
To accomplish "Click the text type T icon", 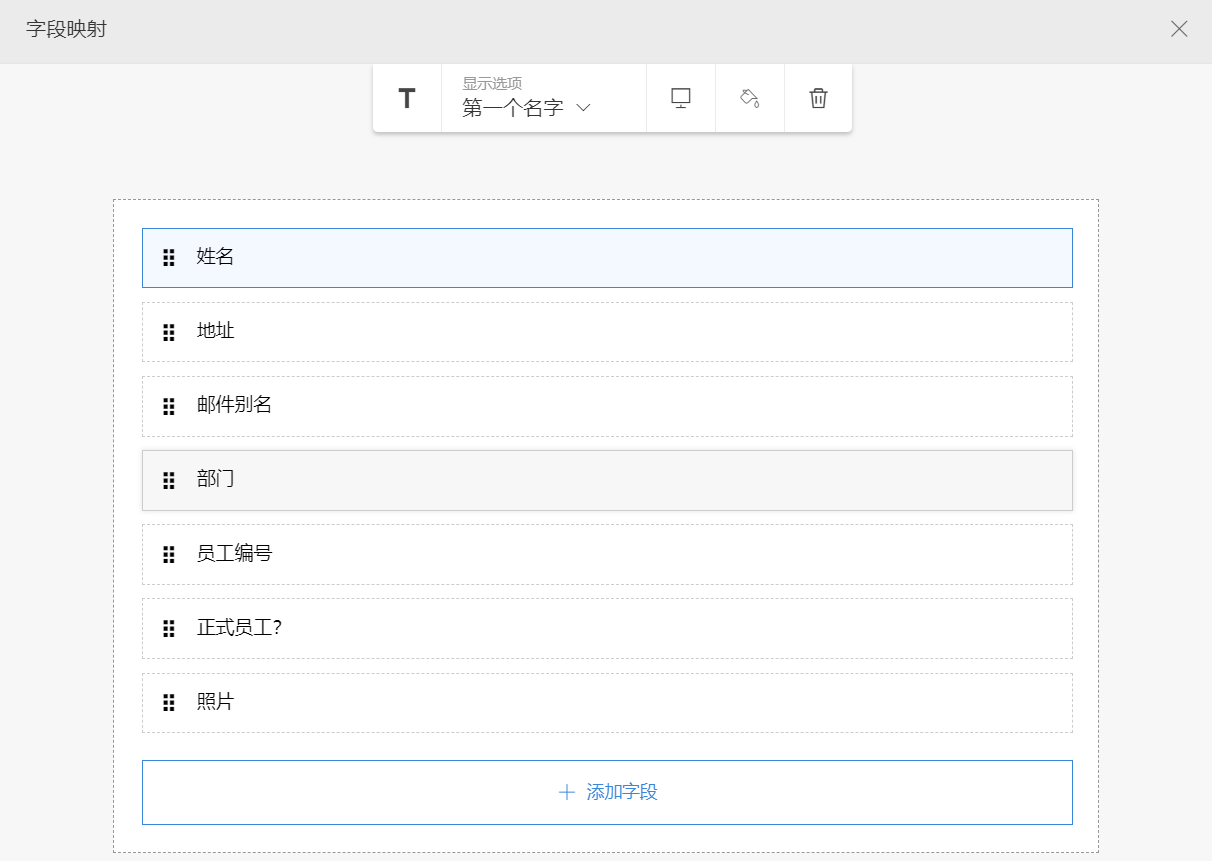I will pos(407,98).
